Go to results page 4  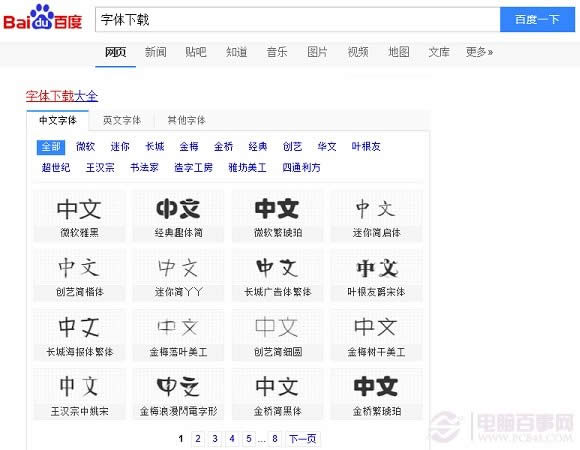232,439
